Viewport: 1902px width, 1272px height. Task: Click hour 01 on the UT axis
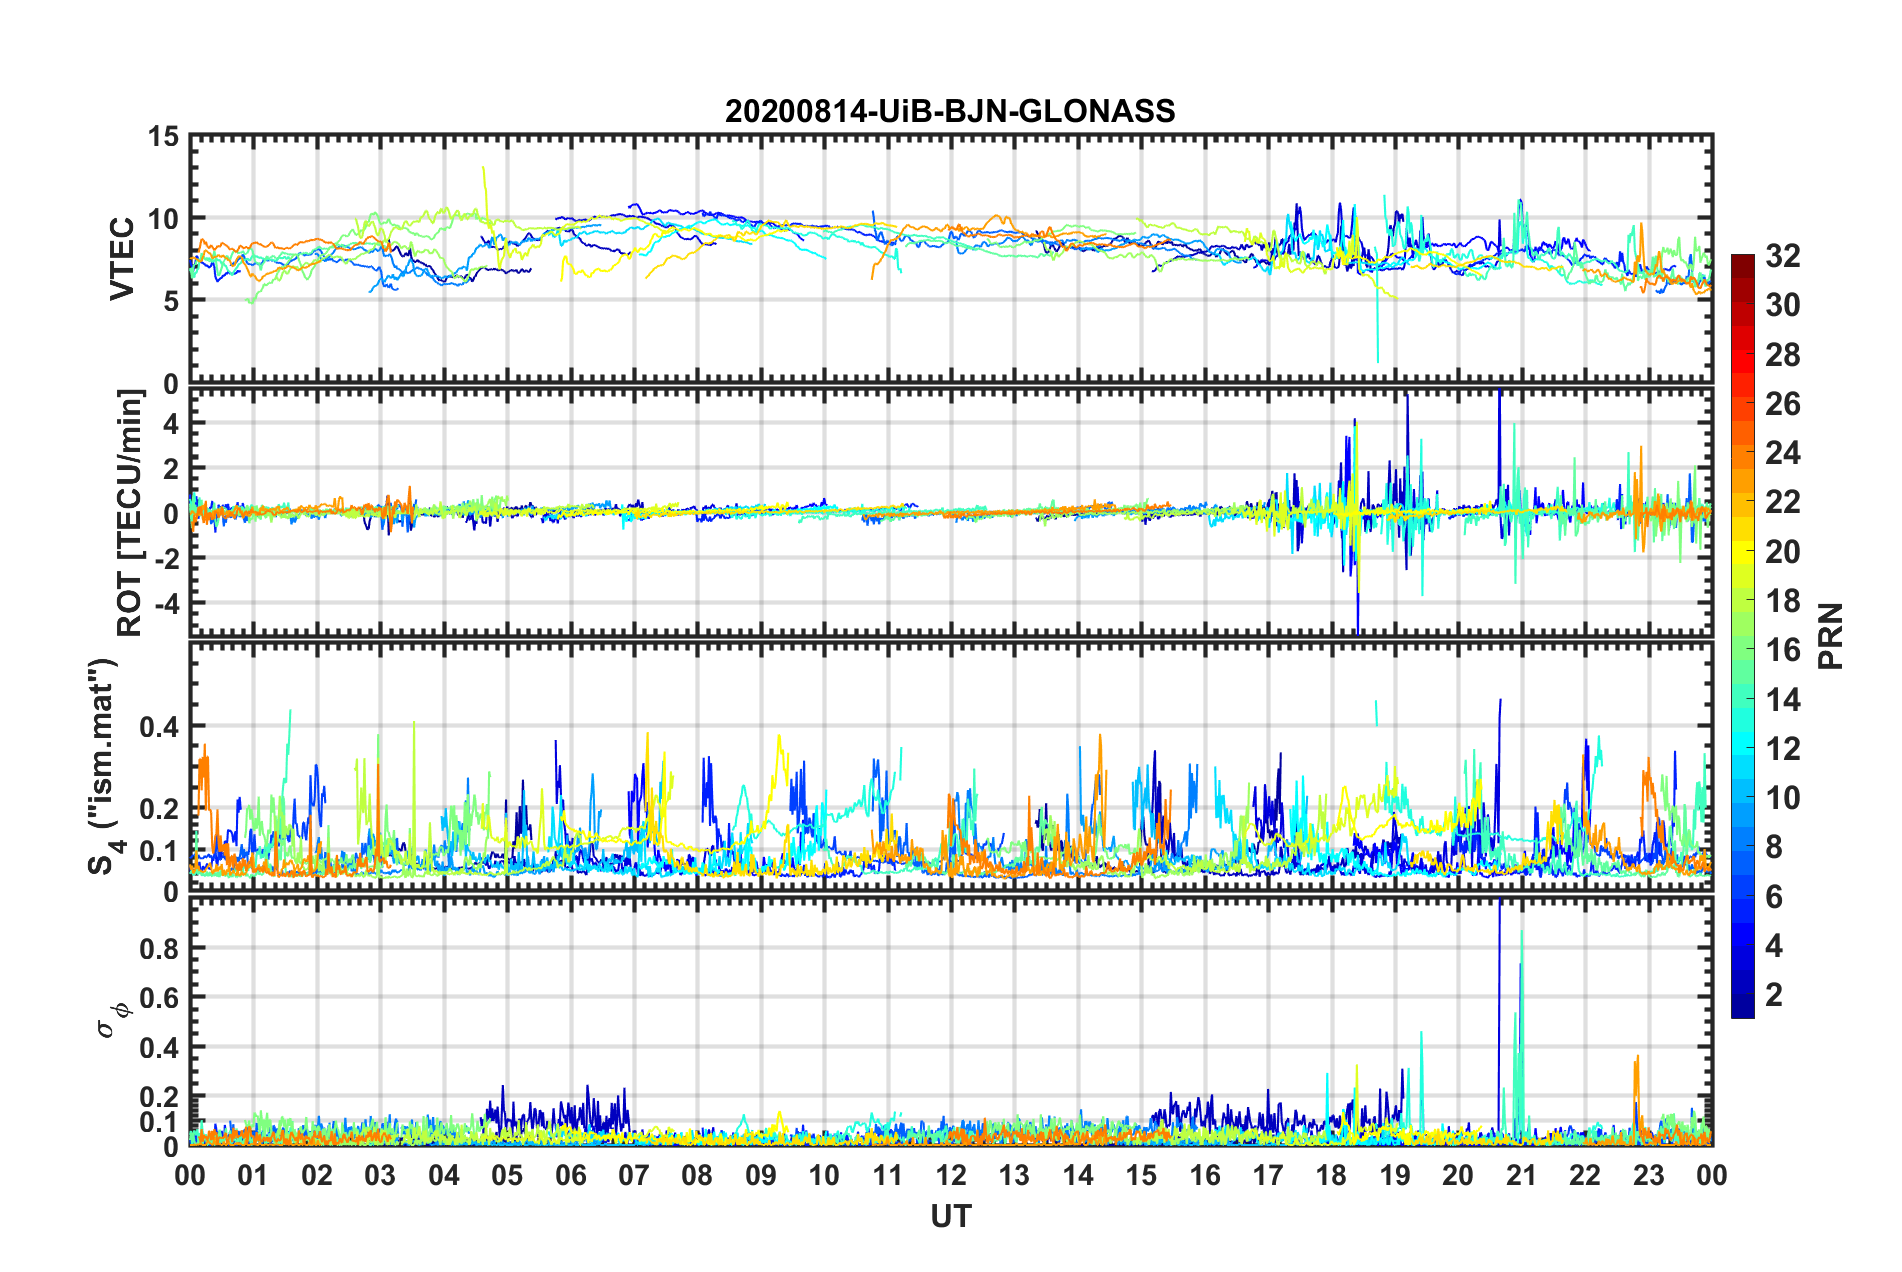[x=253, y=1175]
